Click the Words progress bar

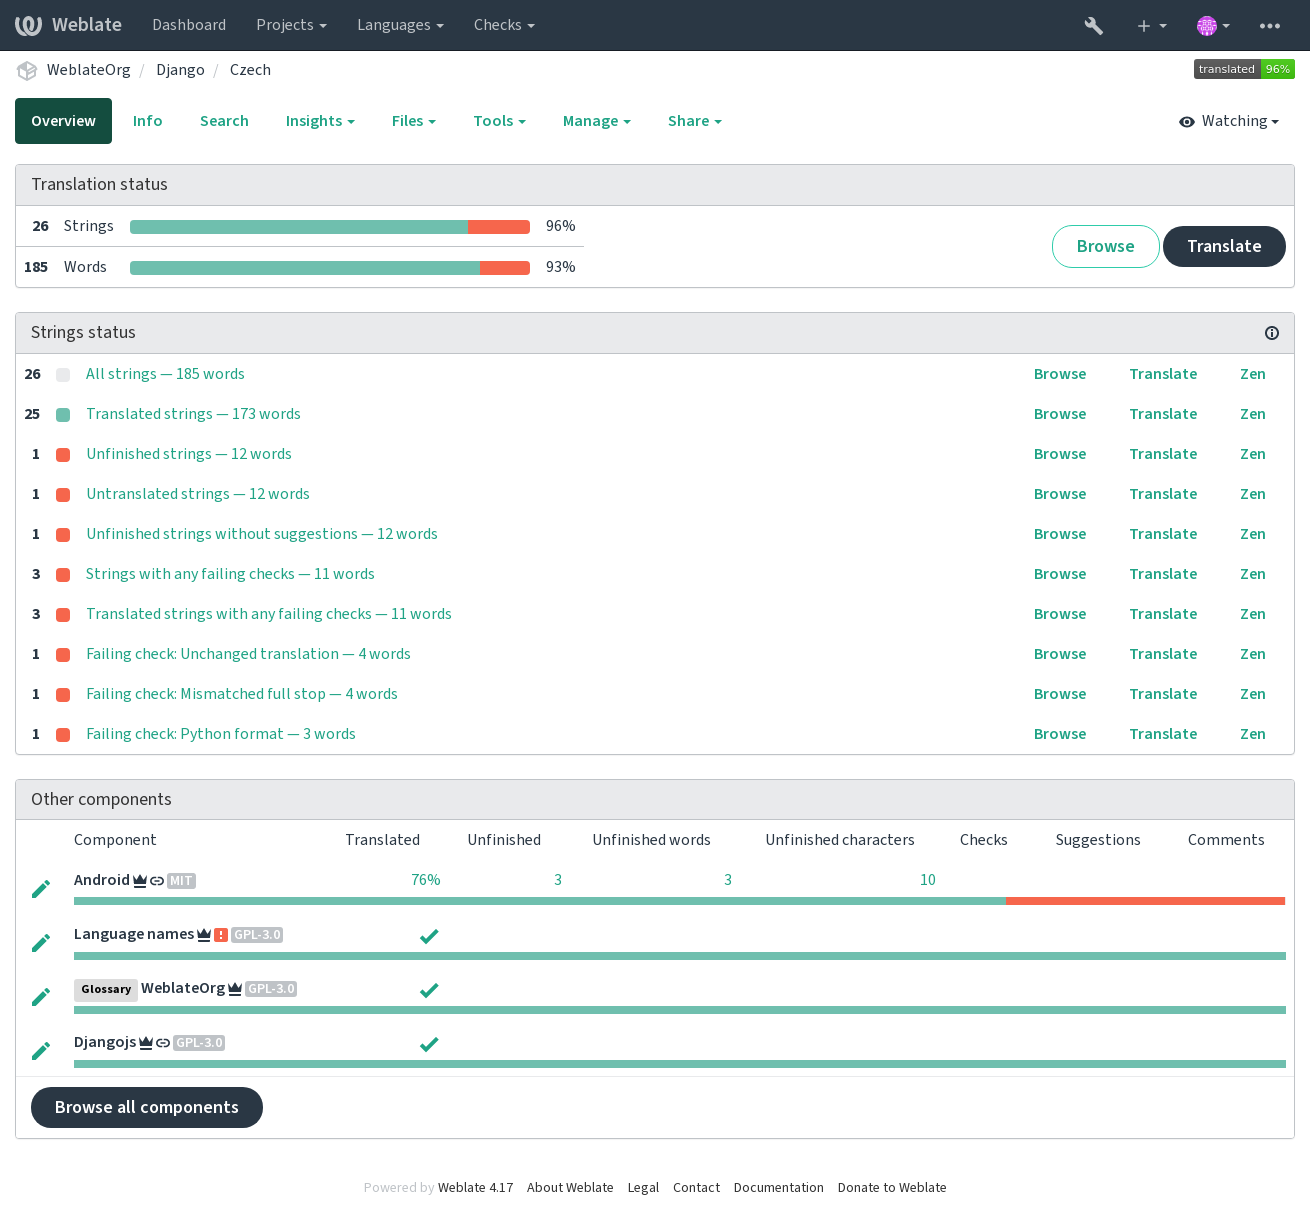[x=330, y=268]
